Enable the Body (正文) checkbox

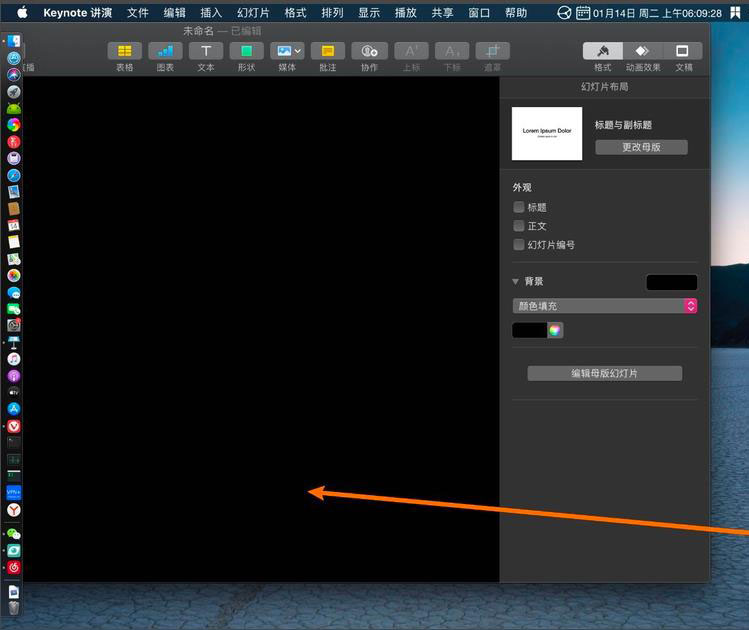[519, 225]
